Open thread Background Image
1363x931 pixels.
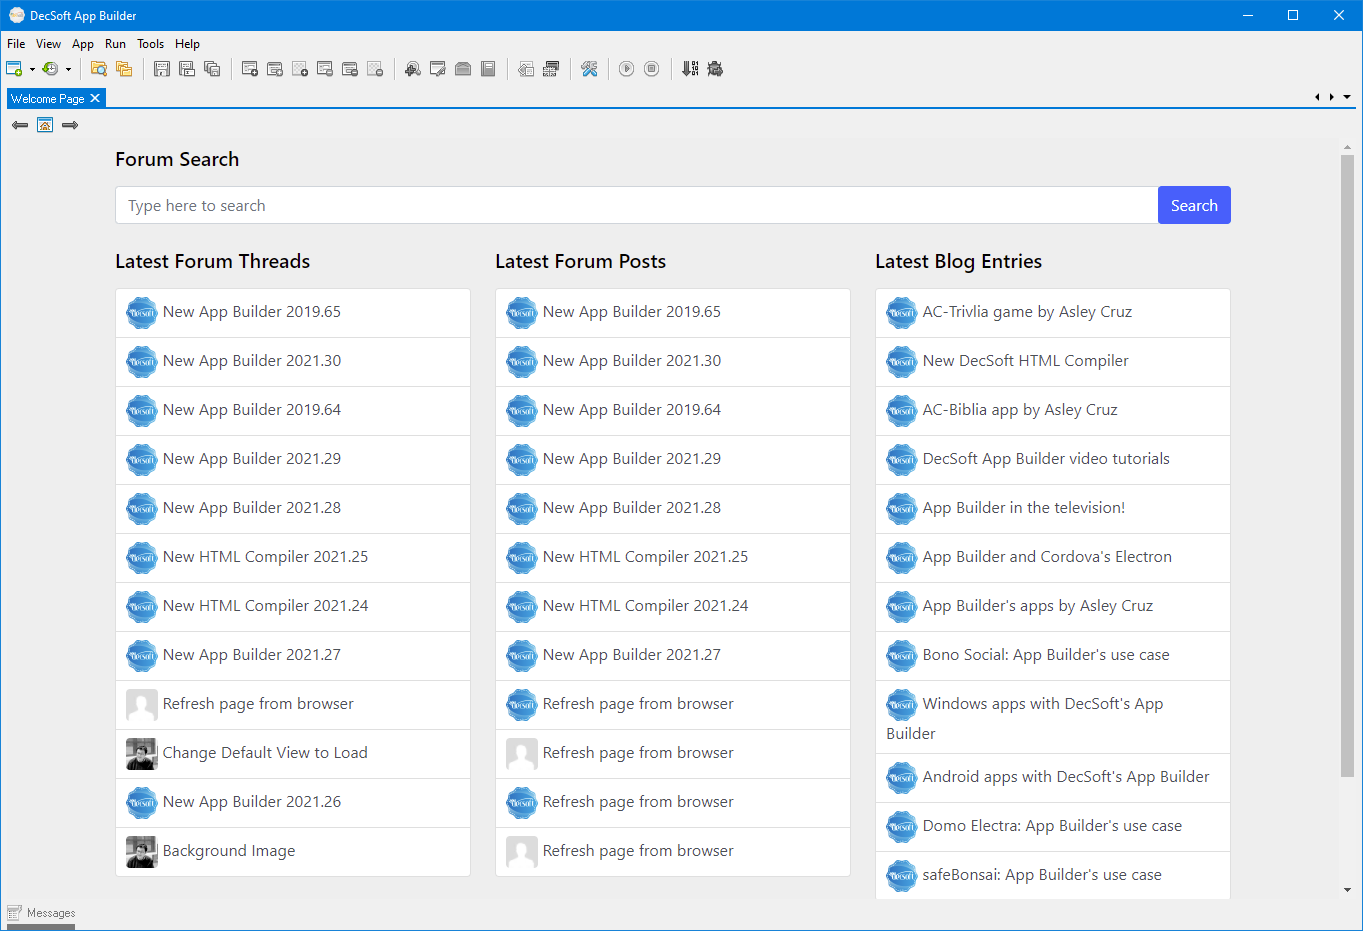pos(293,851)
